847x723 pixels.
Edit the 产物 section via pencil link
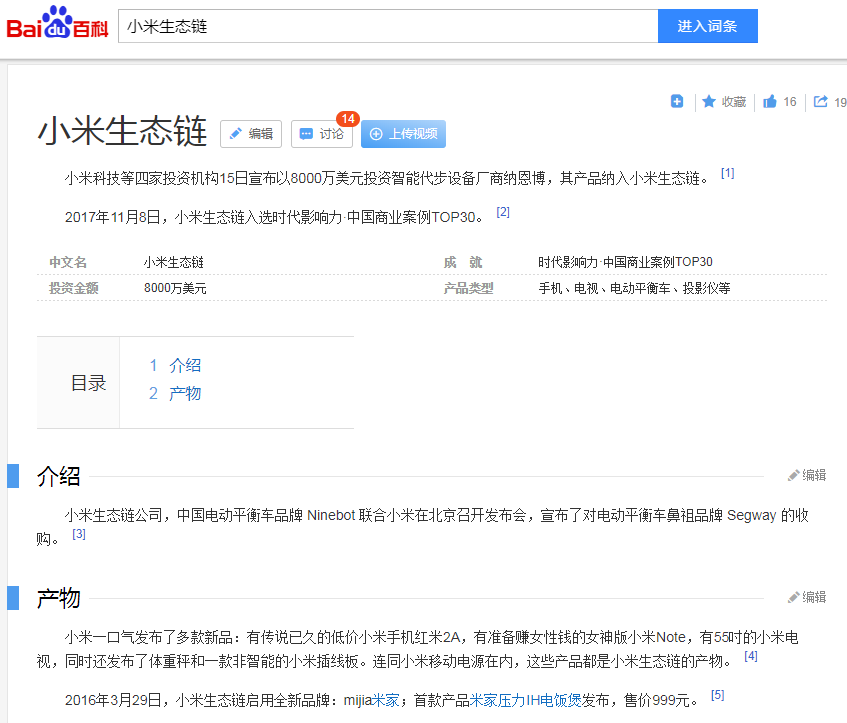pos(807,597)
